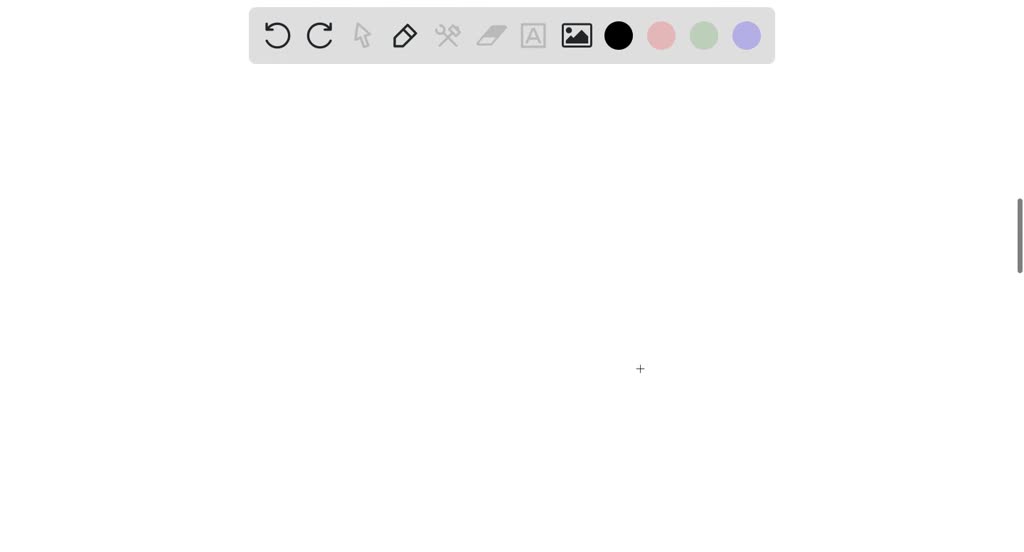
Task: Select the text box tool
Action: point(534,35)
